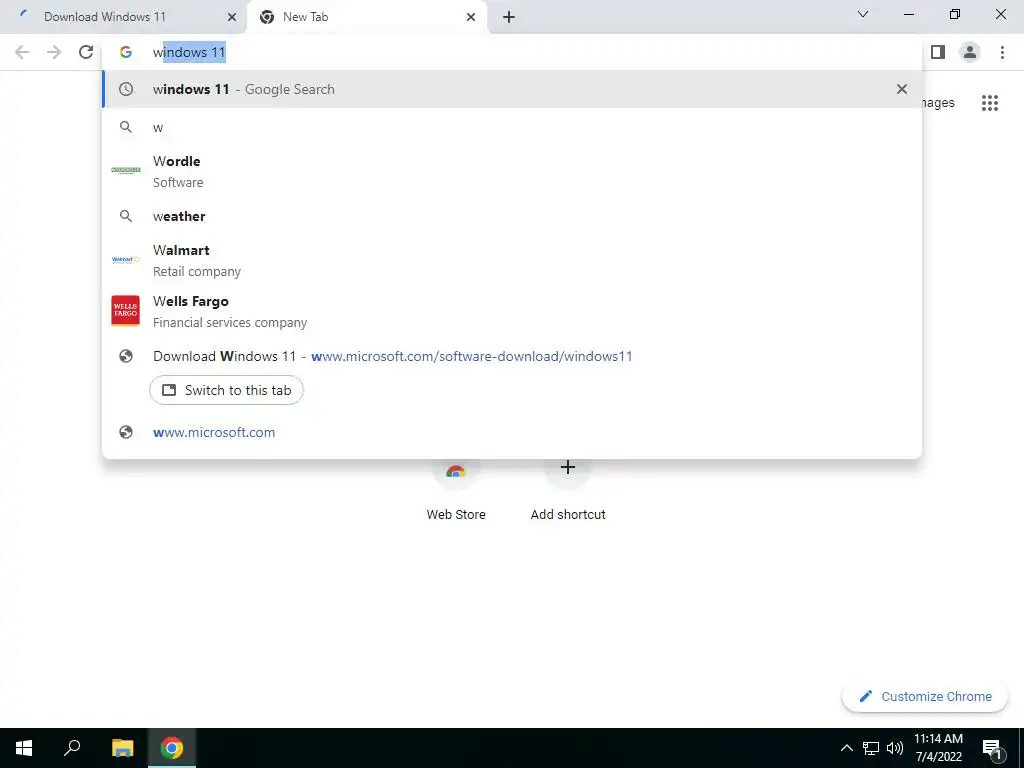Screen dimensions: 1024x768
Task: Open the clock showing 11:14 AM
Action: pyautogui.click(x=938, y=748)
